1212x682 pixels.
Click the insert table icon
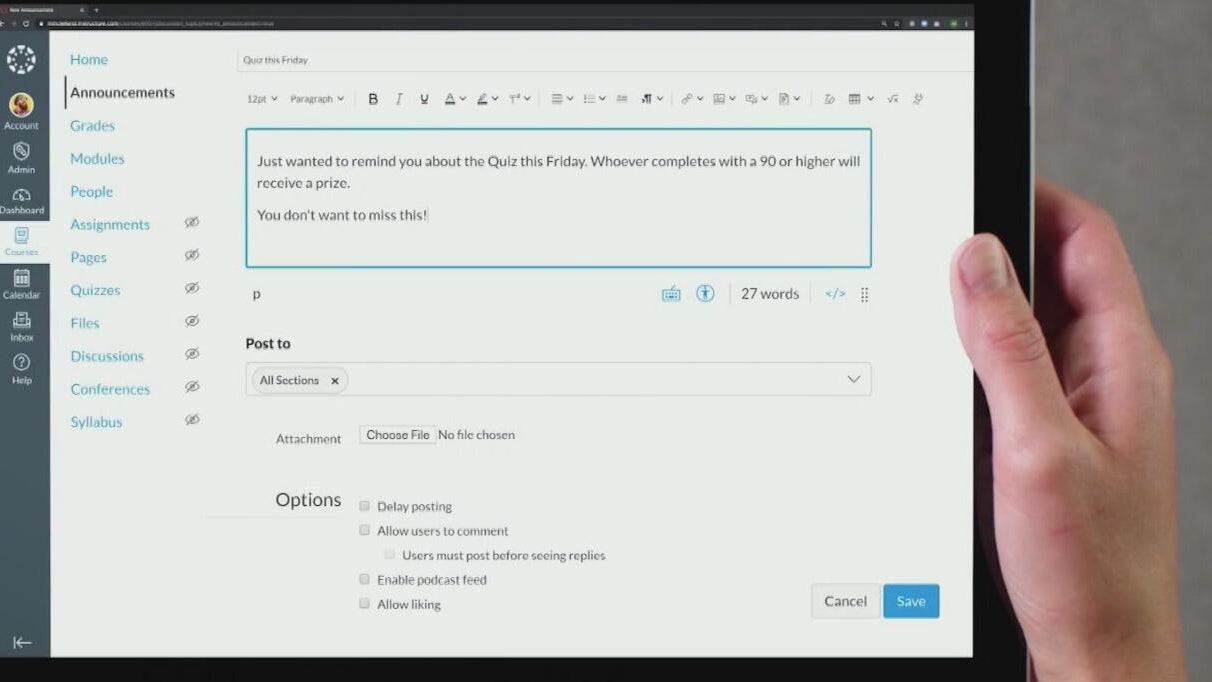855,99
